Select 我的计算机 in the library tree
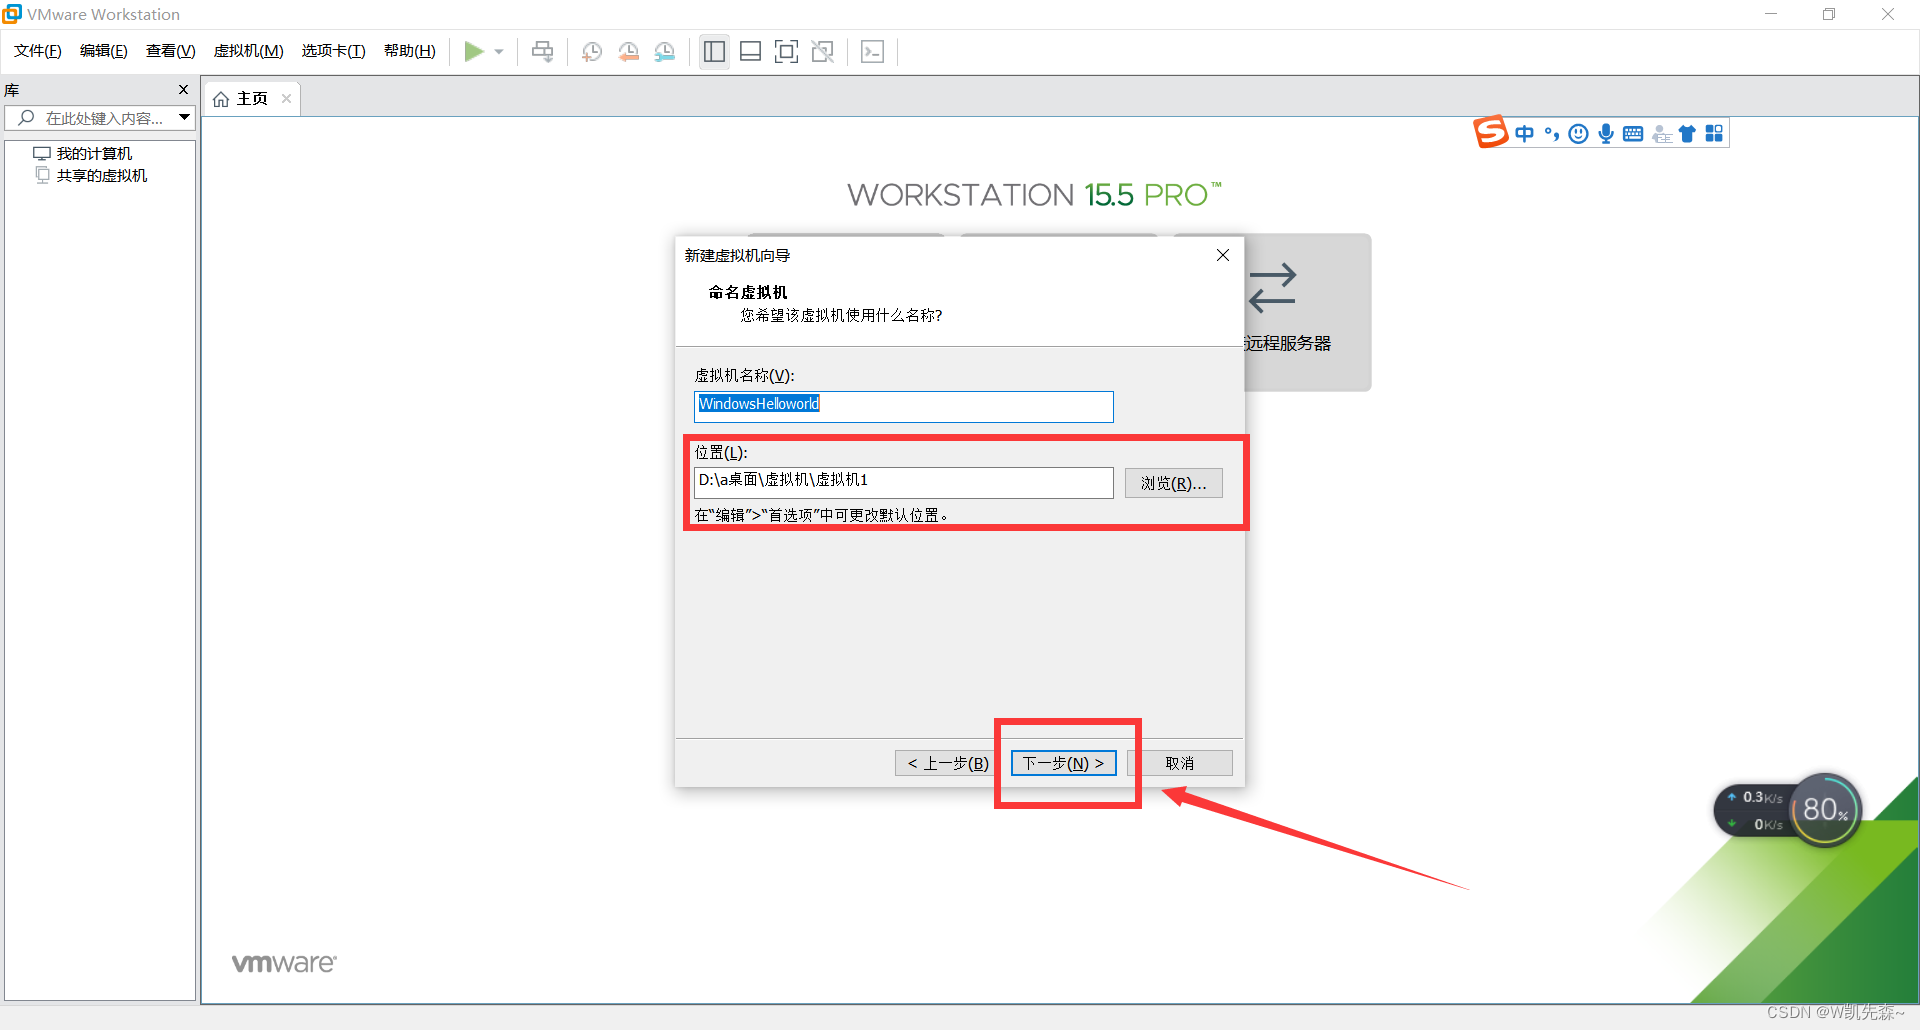Image resolution: width=1920 pixels, height=1030 pixels. (83, 153)
